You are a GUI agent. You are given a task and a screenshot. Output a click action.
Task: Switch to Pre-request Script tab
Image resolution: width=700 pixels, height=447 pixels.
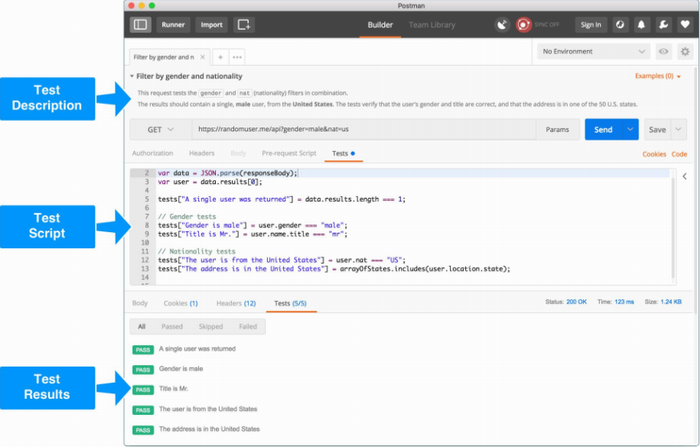click(288, 153)
